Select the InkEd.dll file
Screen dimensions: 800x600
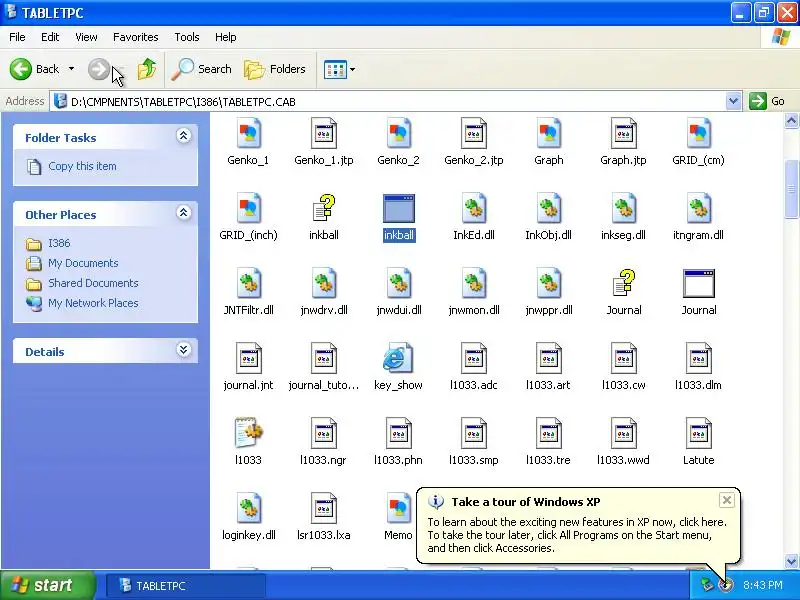[x=473, y=217]
